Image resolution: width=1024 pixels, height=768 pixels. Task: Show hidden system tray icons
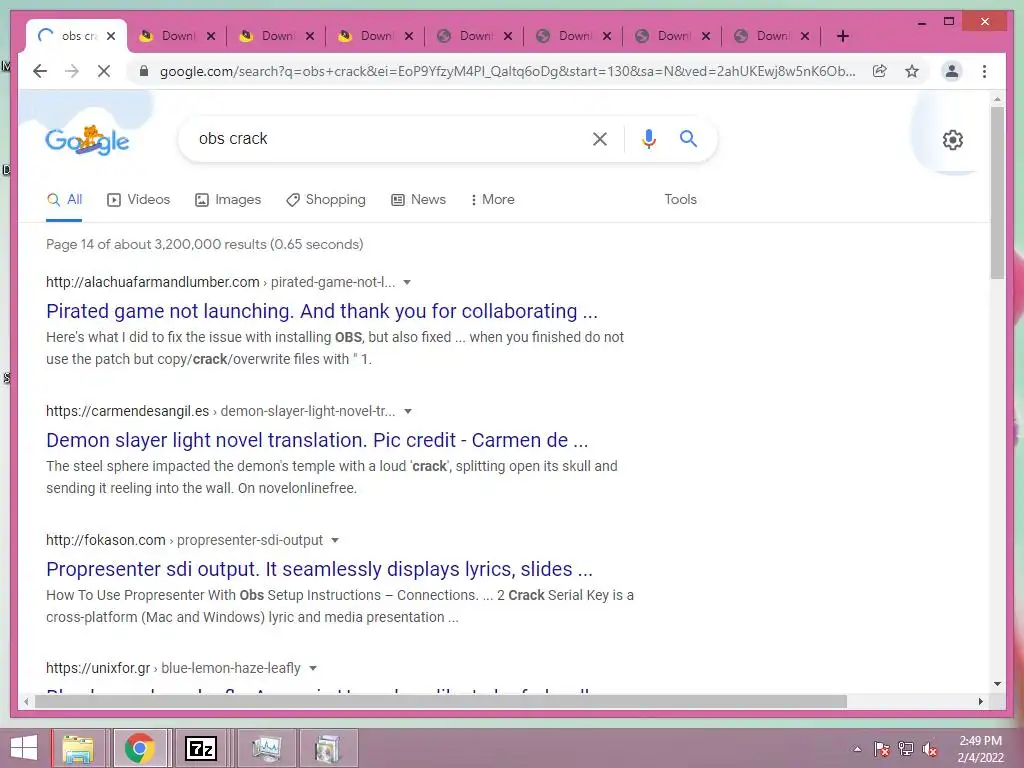click(x=857, y=749)
